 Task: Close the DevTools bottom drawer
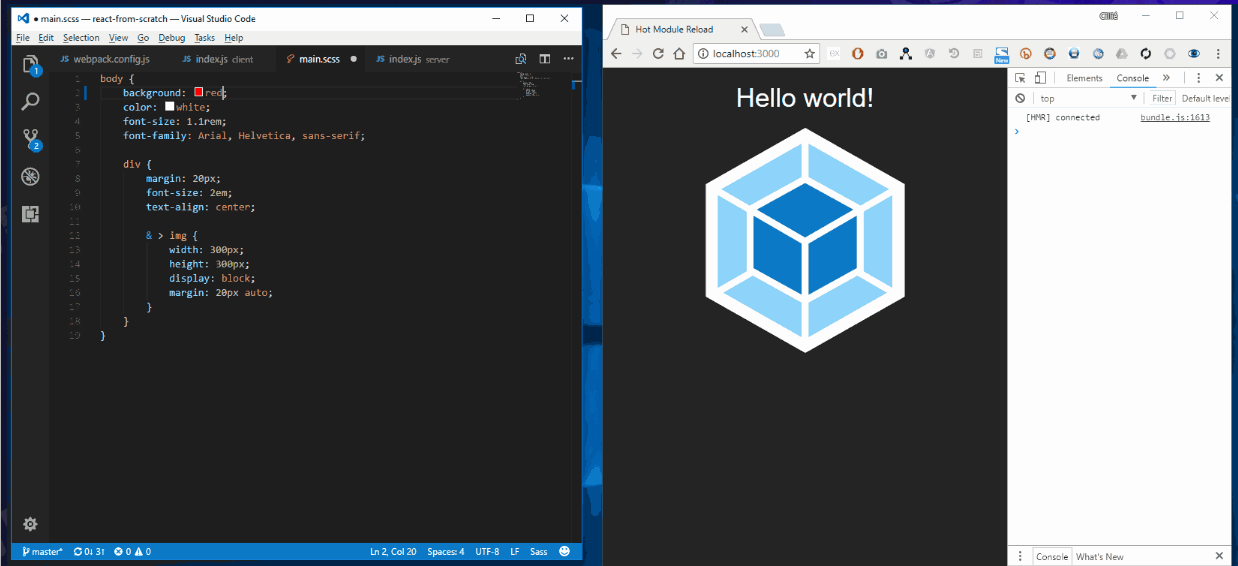click(x=1219, y=556)
